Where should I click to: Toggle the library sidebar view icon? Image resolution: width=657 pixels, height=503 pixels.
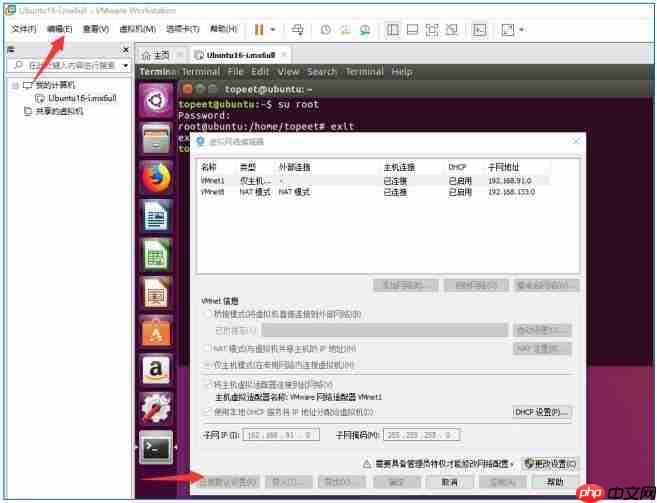(x=393, y=30)
